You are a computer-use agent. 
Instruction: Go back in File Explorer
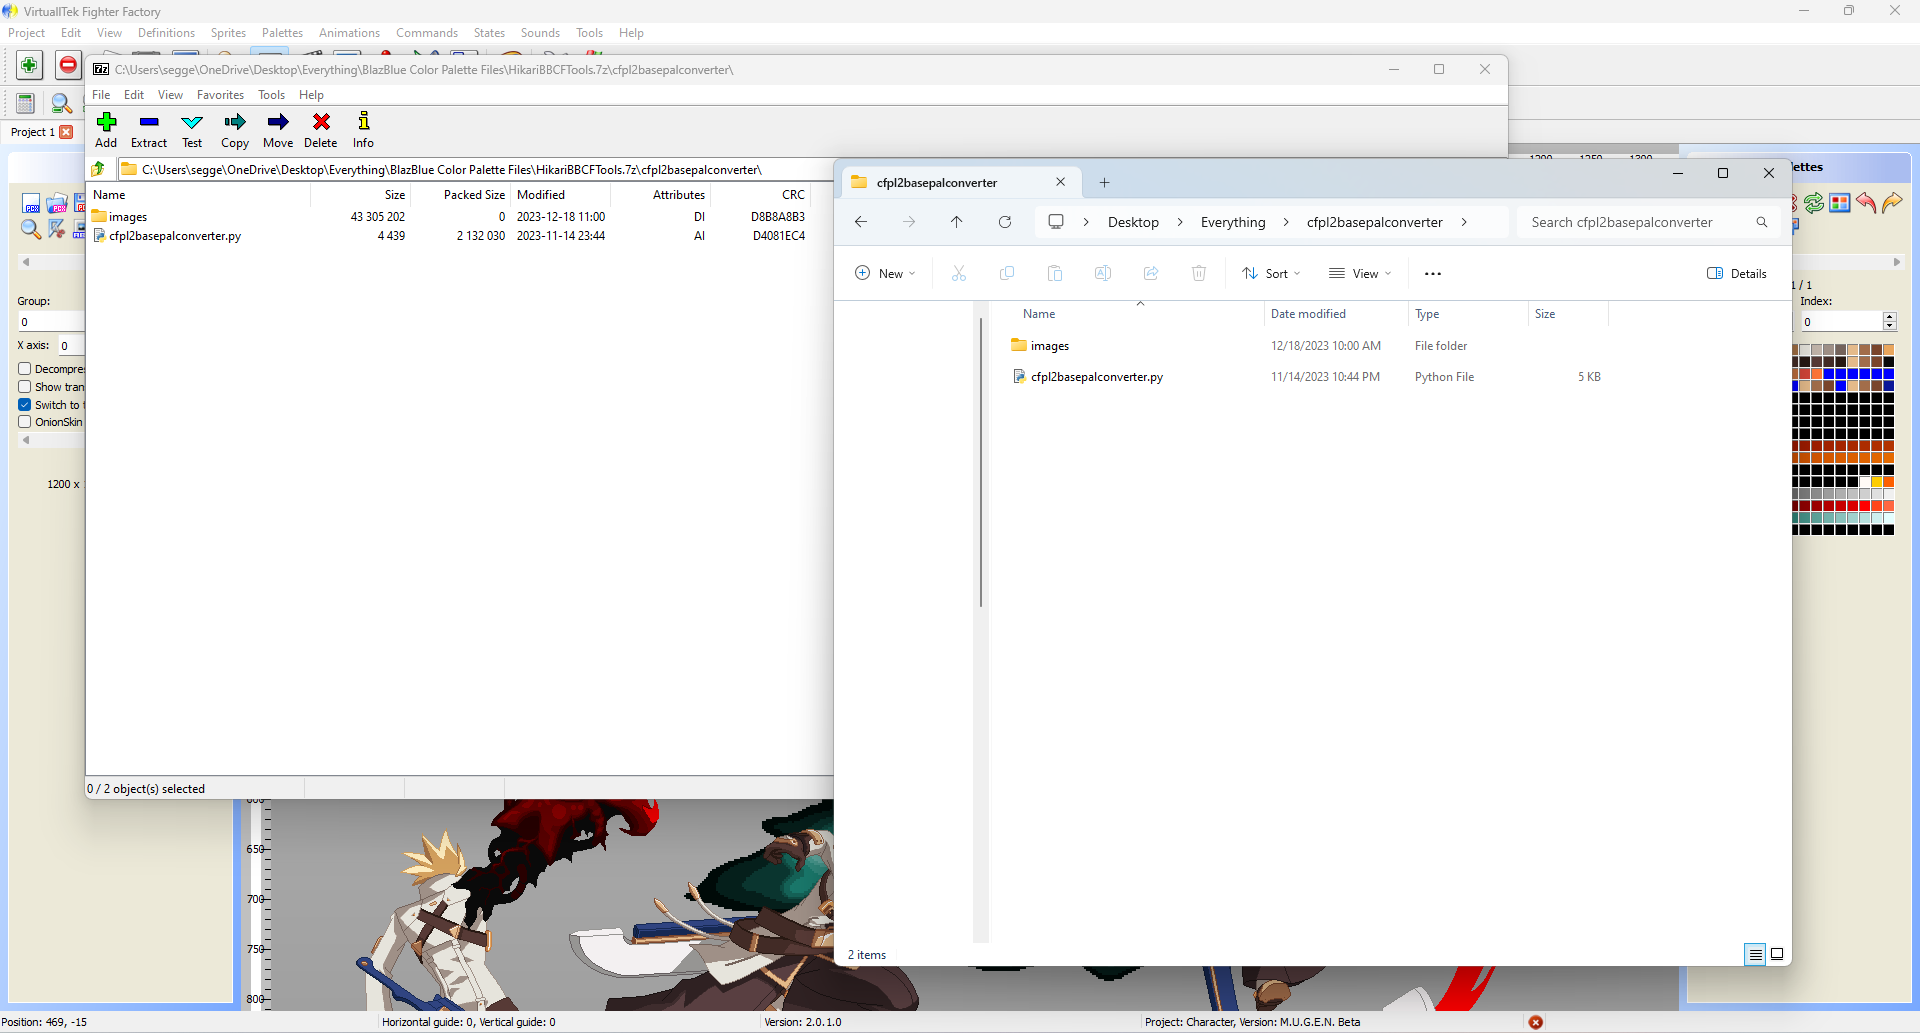point(861,222)
